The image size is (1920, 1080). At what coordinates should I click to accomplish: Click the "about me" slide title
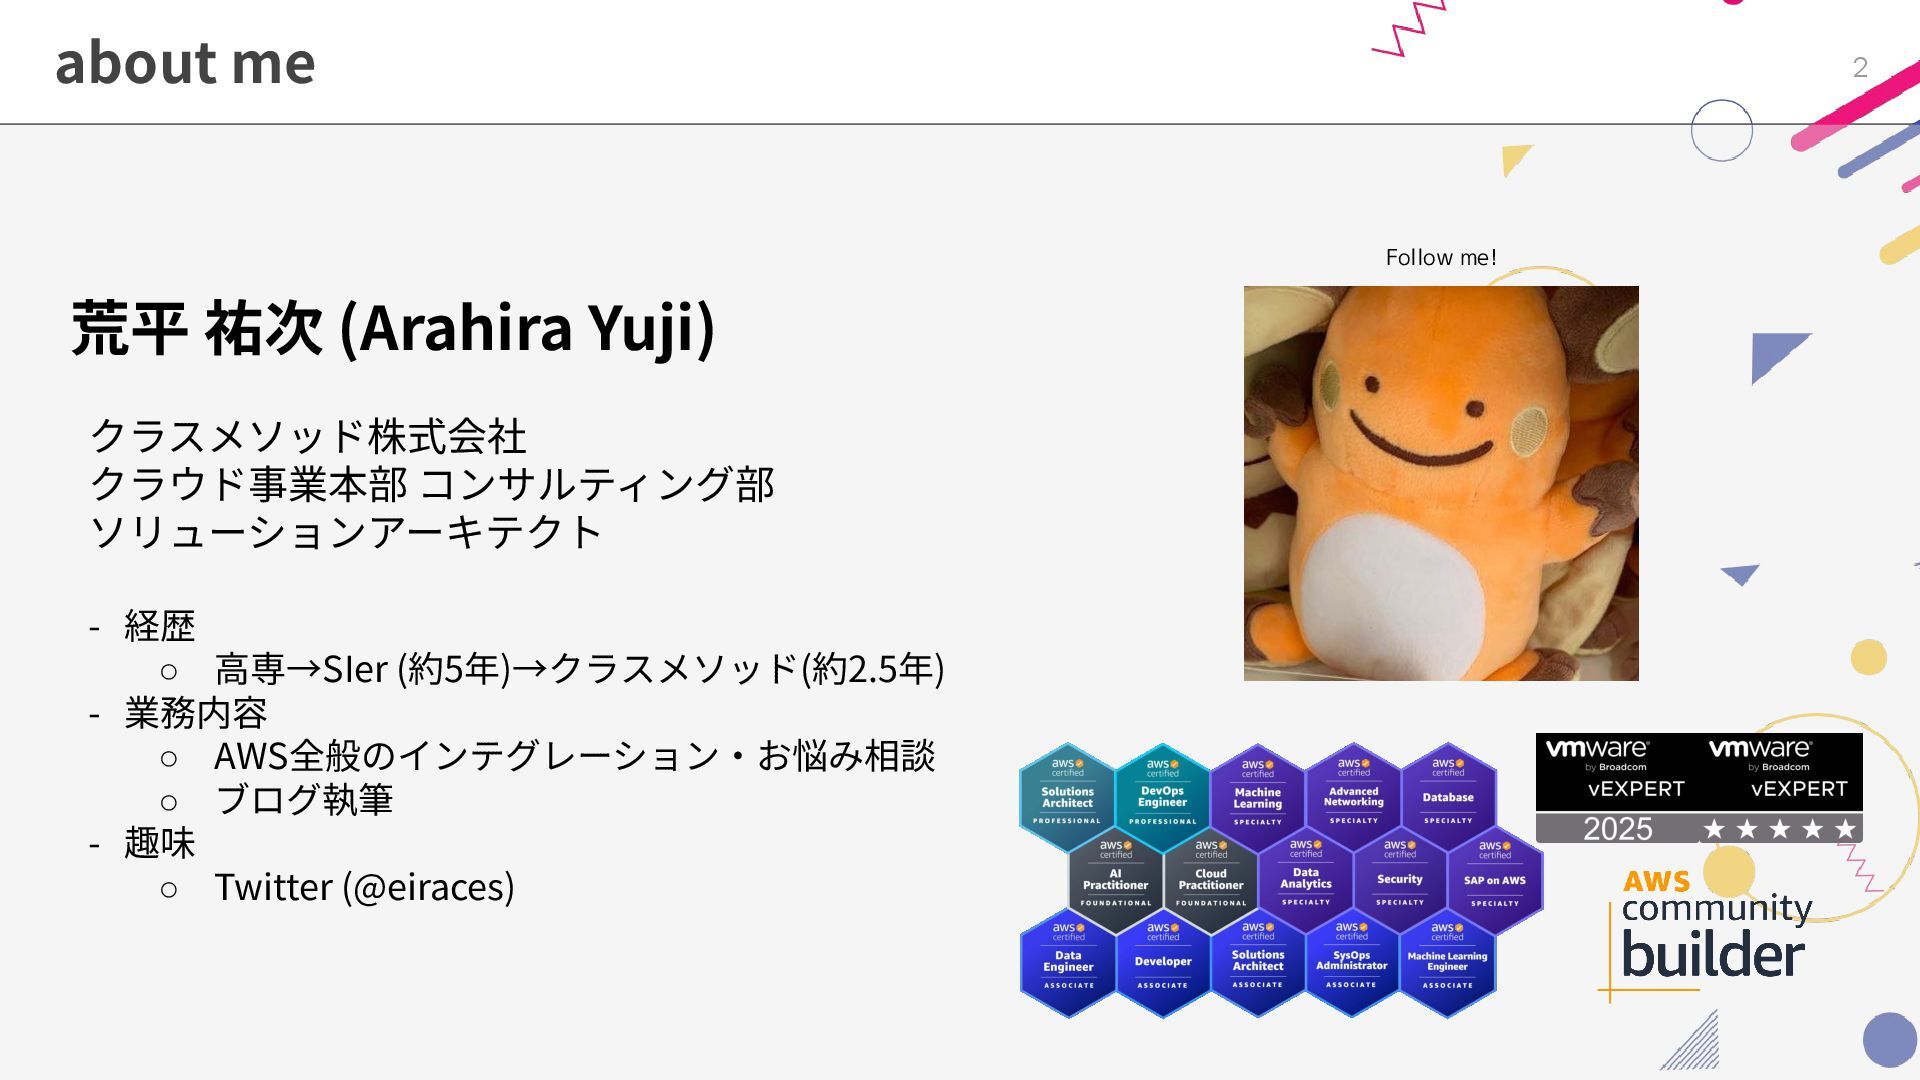[x=185, y=62]
